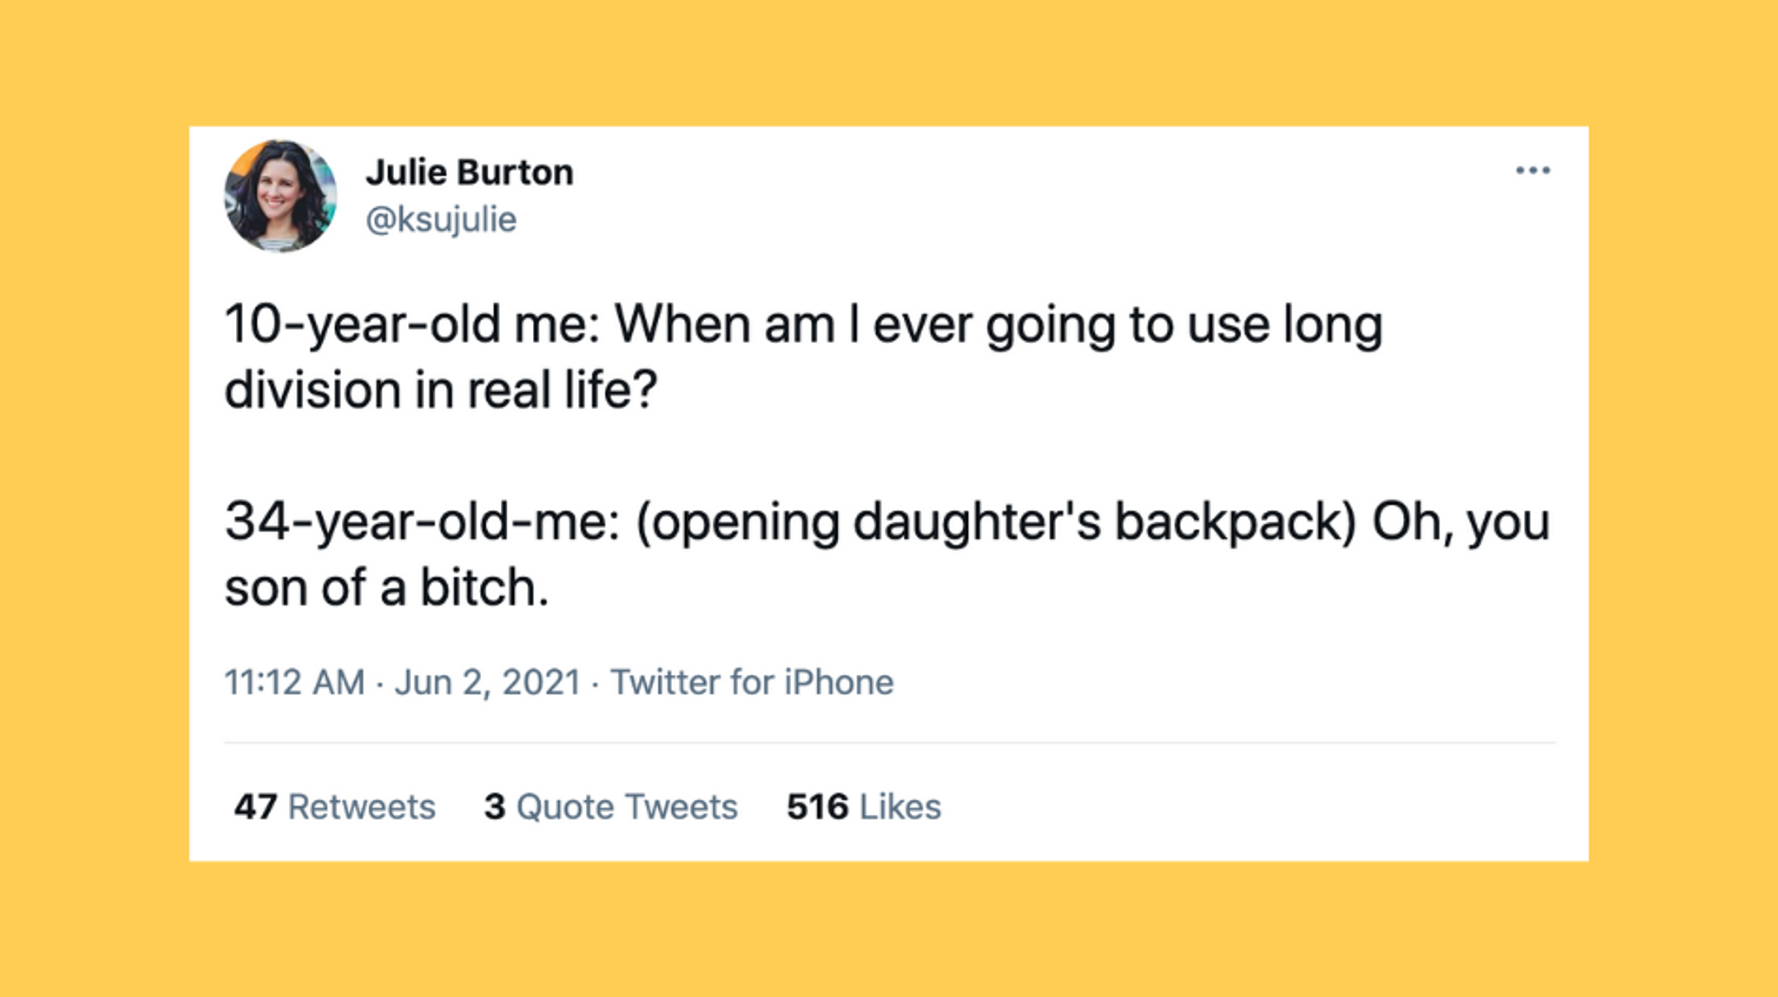Click the yellow background border
The image size is (1778, 997).
pos(90,500)
